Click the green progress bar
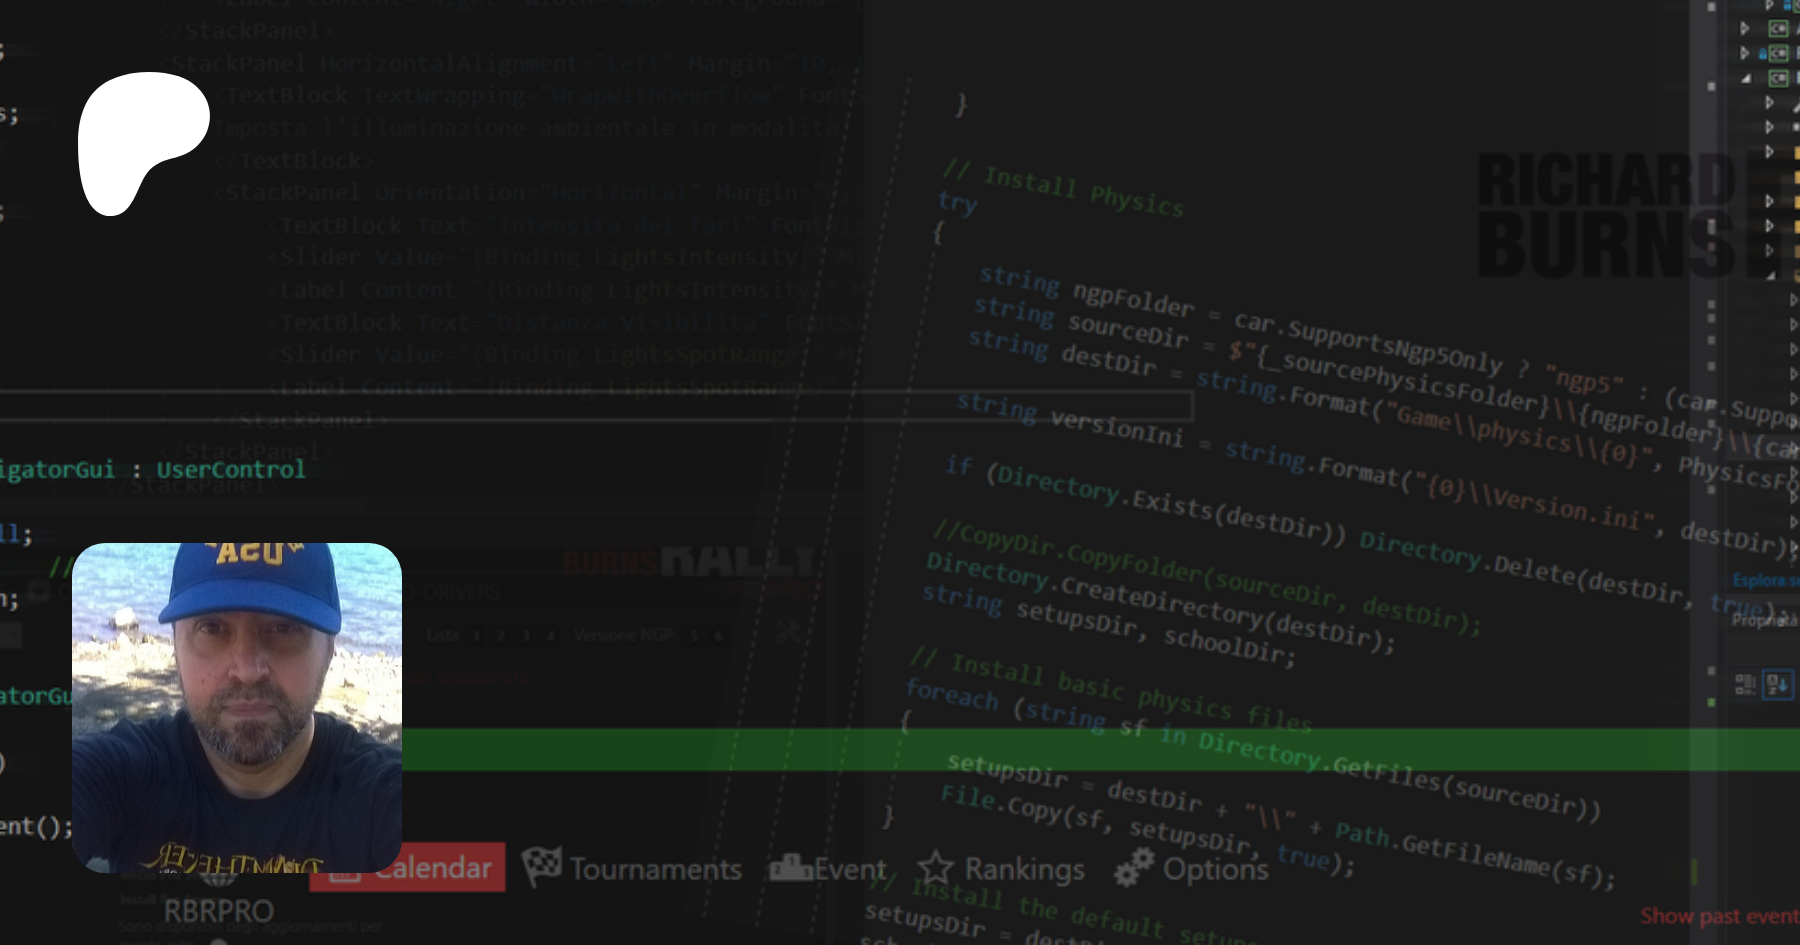The image size is (1800, 945). (x=1100, y=749)
